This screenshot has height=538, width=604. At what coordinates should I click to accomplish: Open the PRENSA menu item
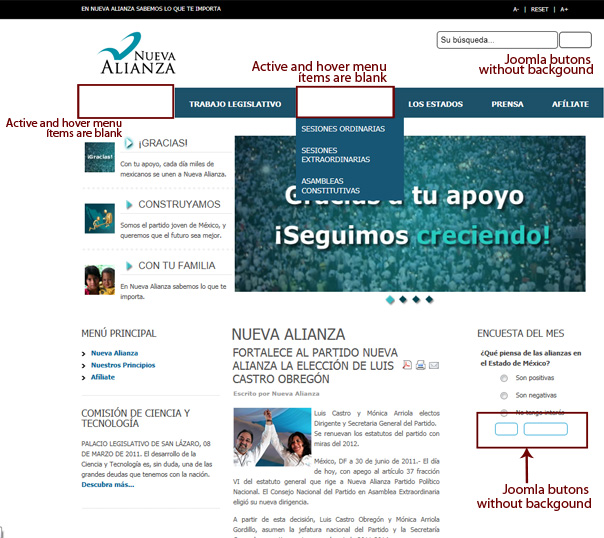click(x=507, y=104)
